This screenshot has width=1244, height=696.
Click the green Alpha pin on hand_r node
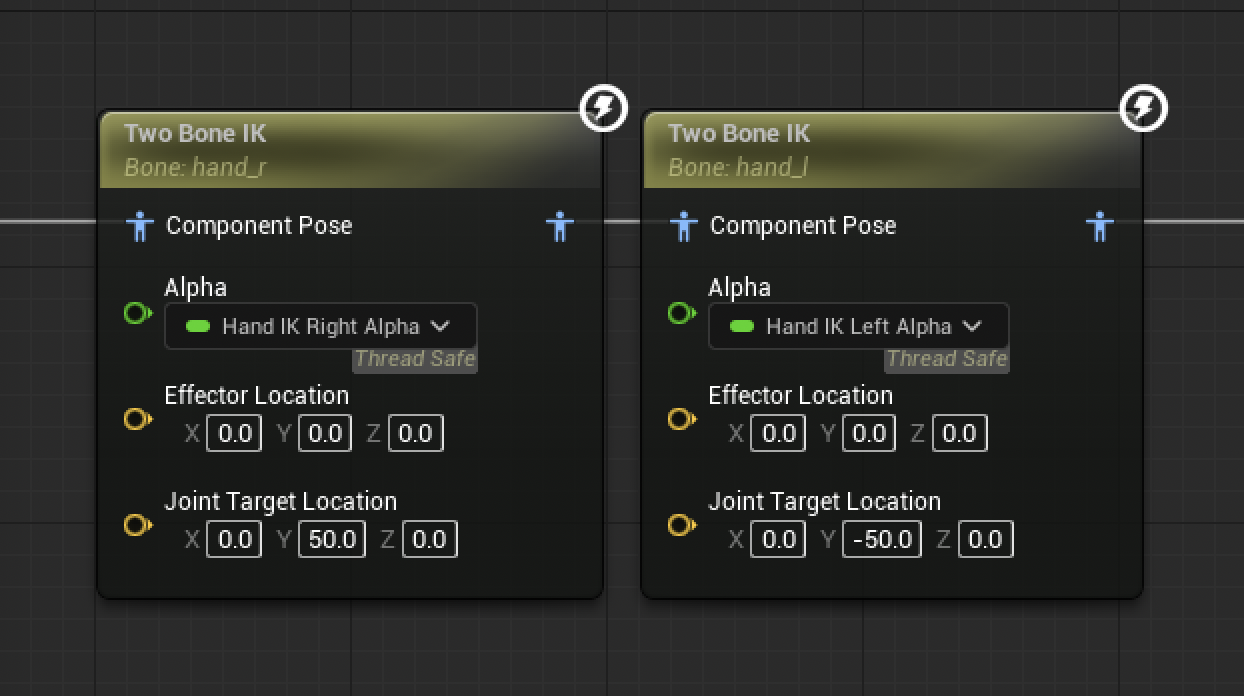click(x=138, y=313)
